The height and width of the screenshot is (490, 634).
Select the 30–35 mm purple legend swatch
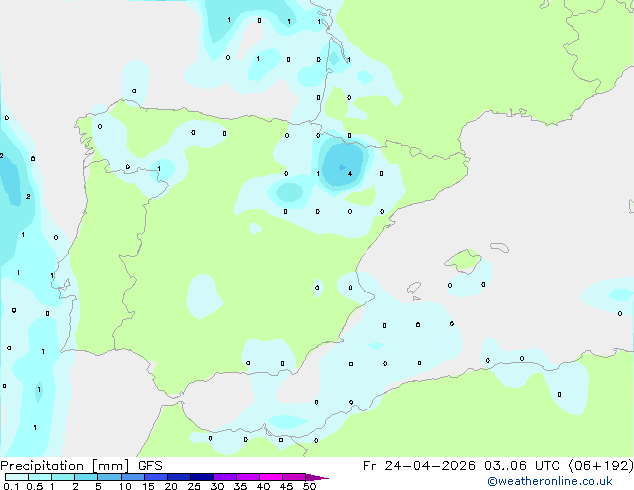(x=225, y=477)
